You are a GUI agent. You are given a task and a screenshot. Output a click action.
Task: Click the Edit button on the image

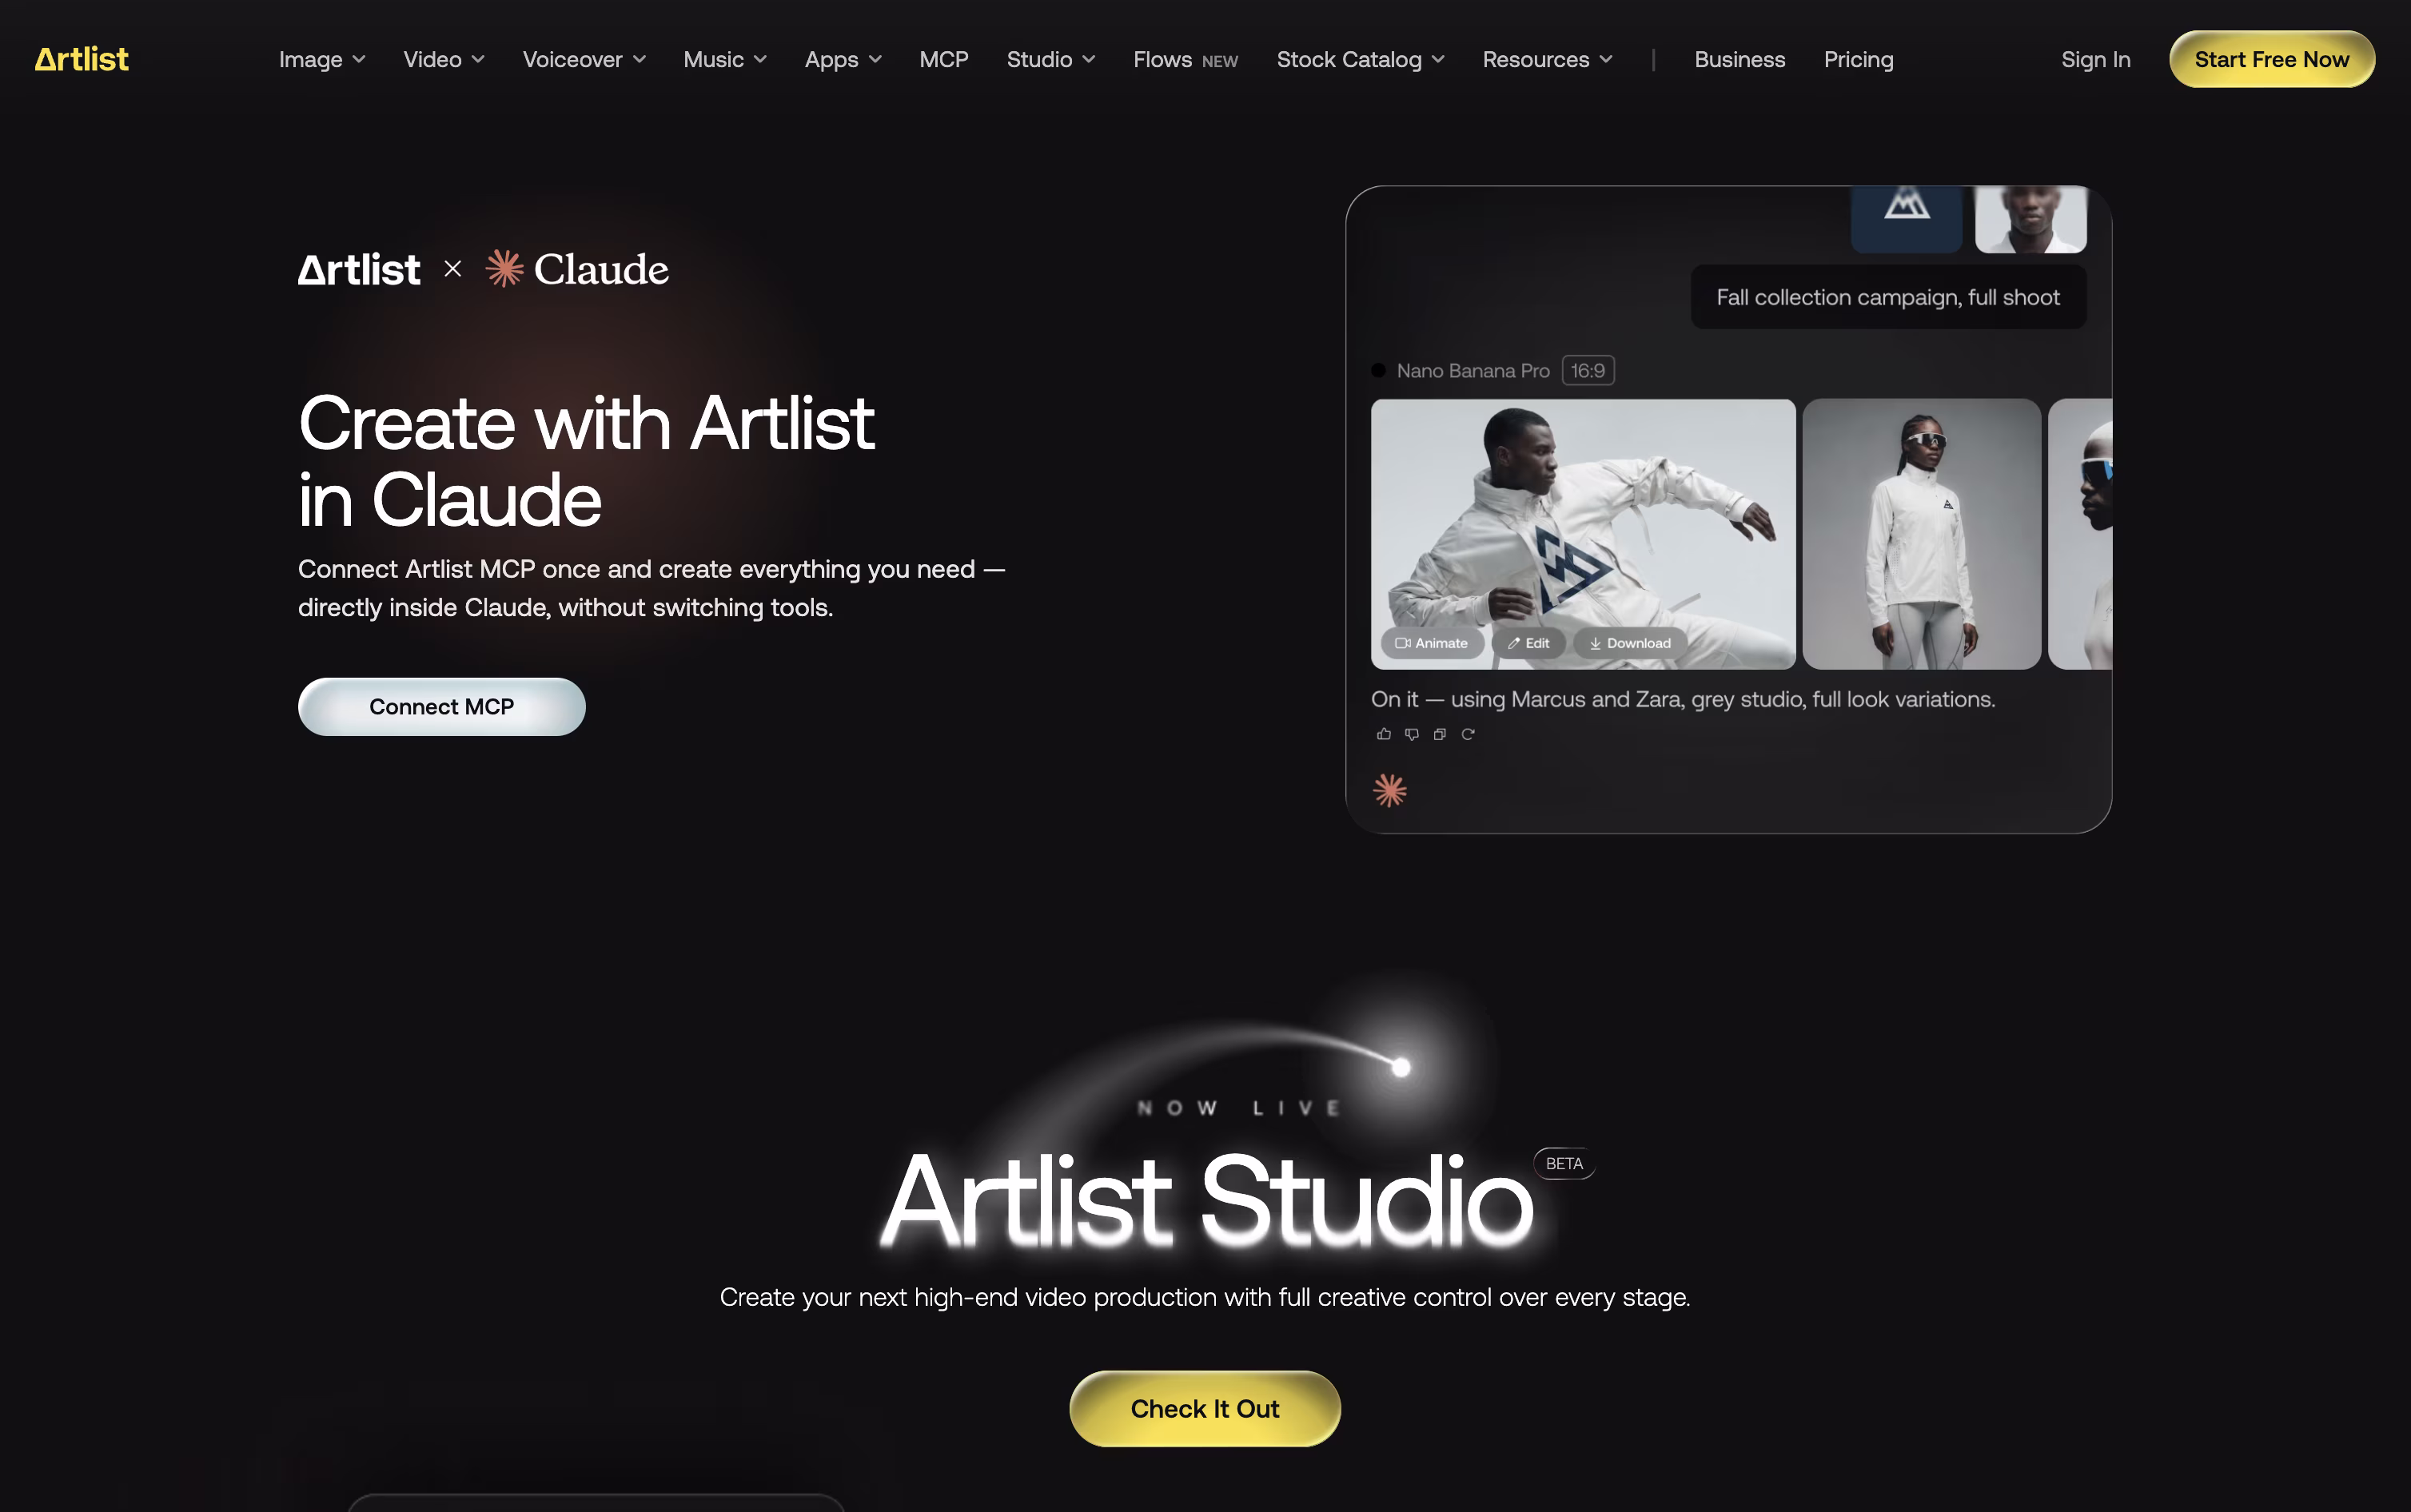pos(1529,643)
